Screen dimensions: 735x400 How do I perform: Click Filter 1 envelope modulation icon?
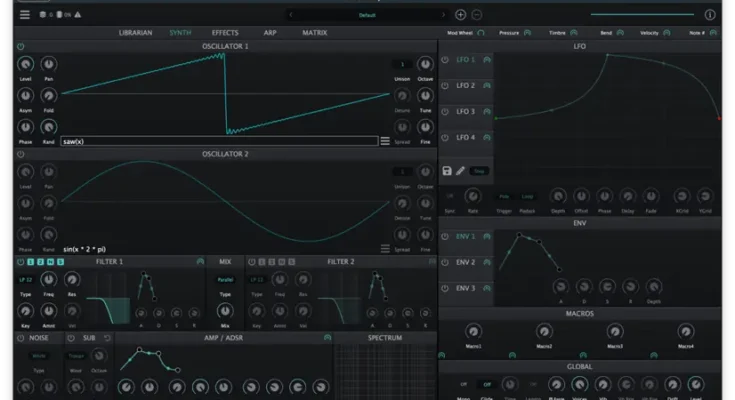click(200, 262)
